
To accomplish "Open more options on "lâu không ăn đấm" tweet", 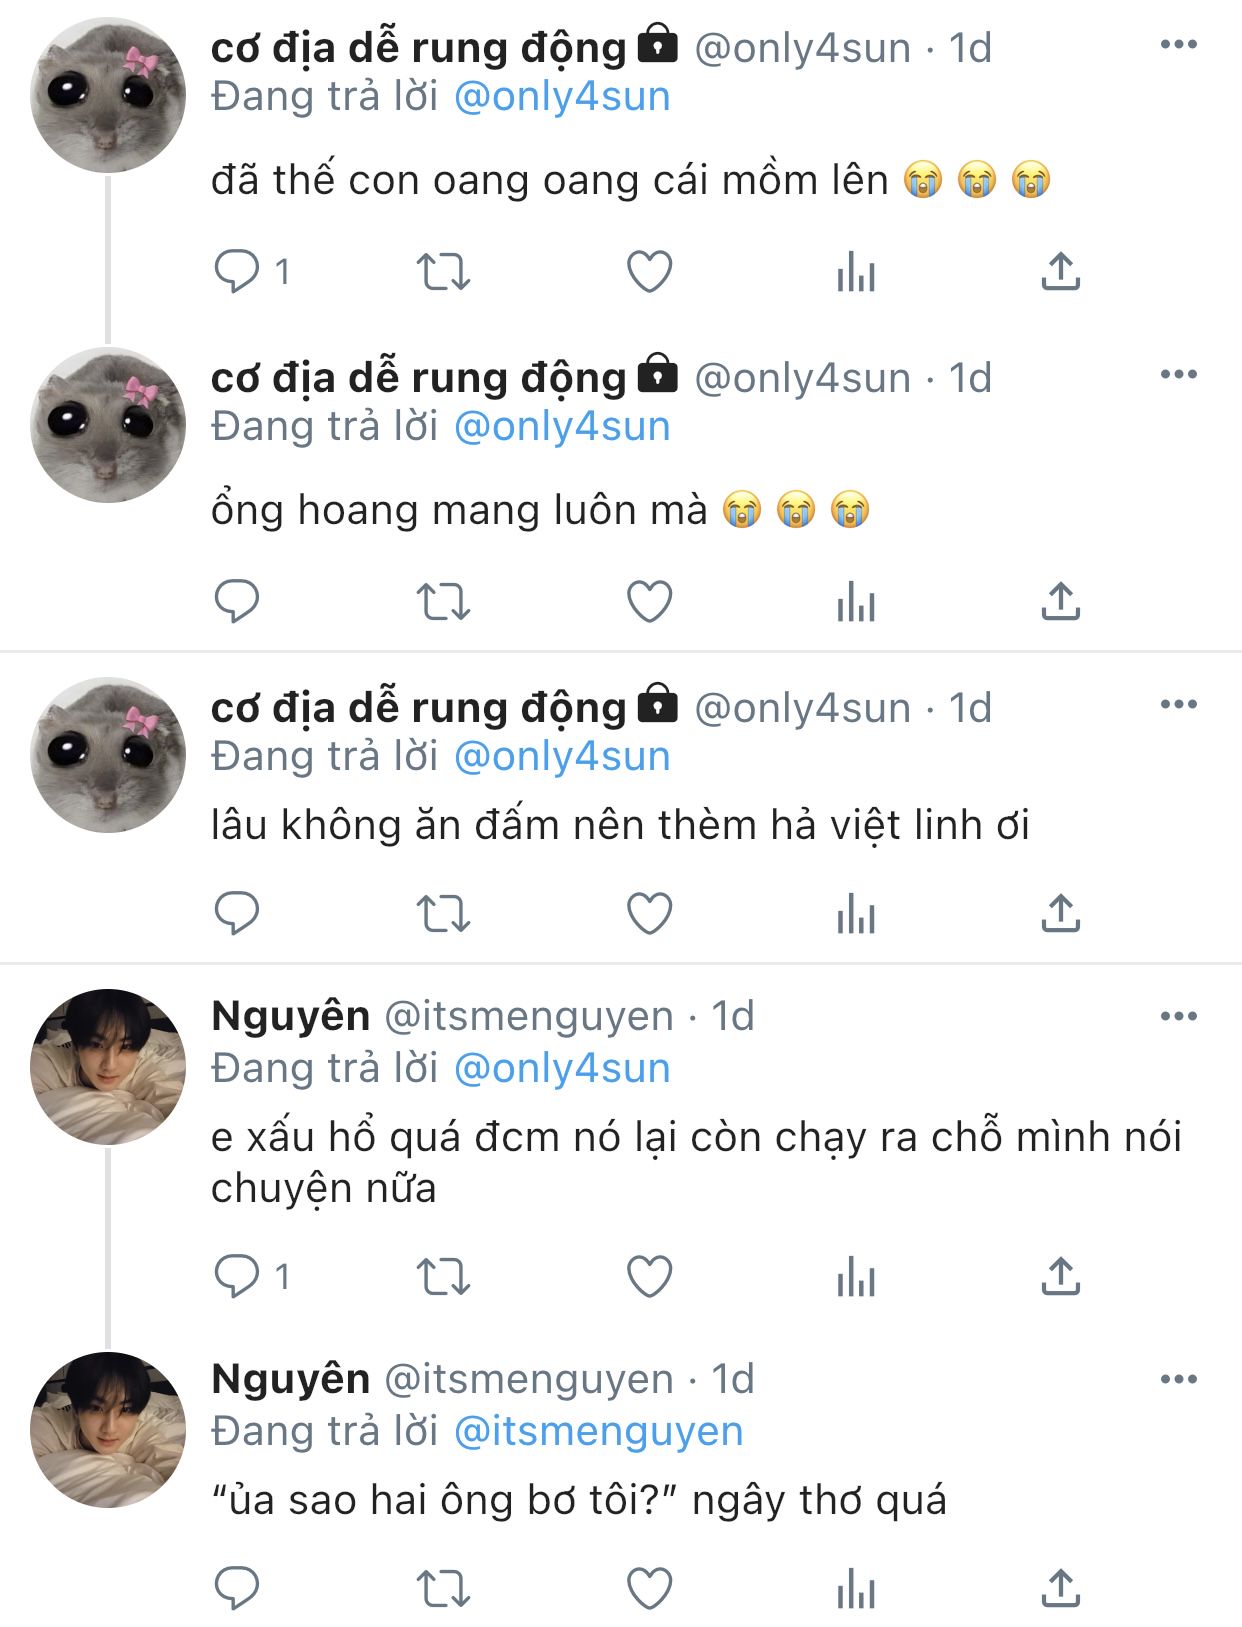I will (x=1178, y=705).
